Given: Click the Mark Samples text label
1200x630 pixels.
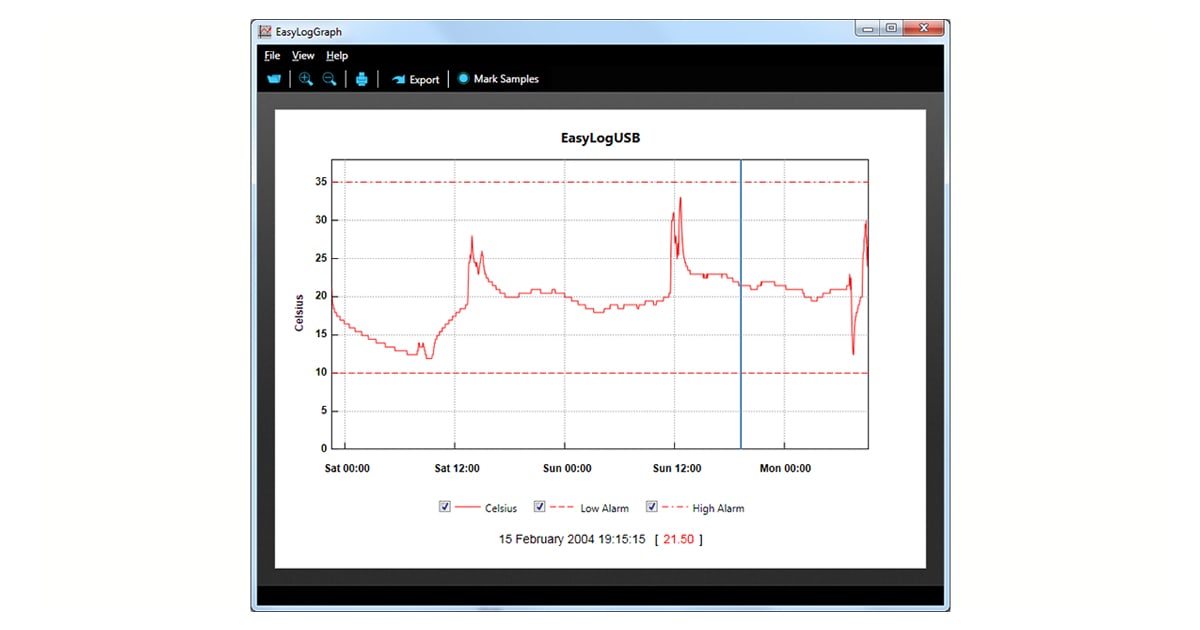Looking at the screenshot, I should click(x=506, y=79).
